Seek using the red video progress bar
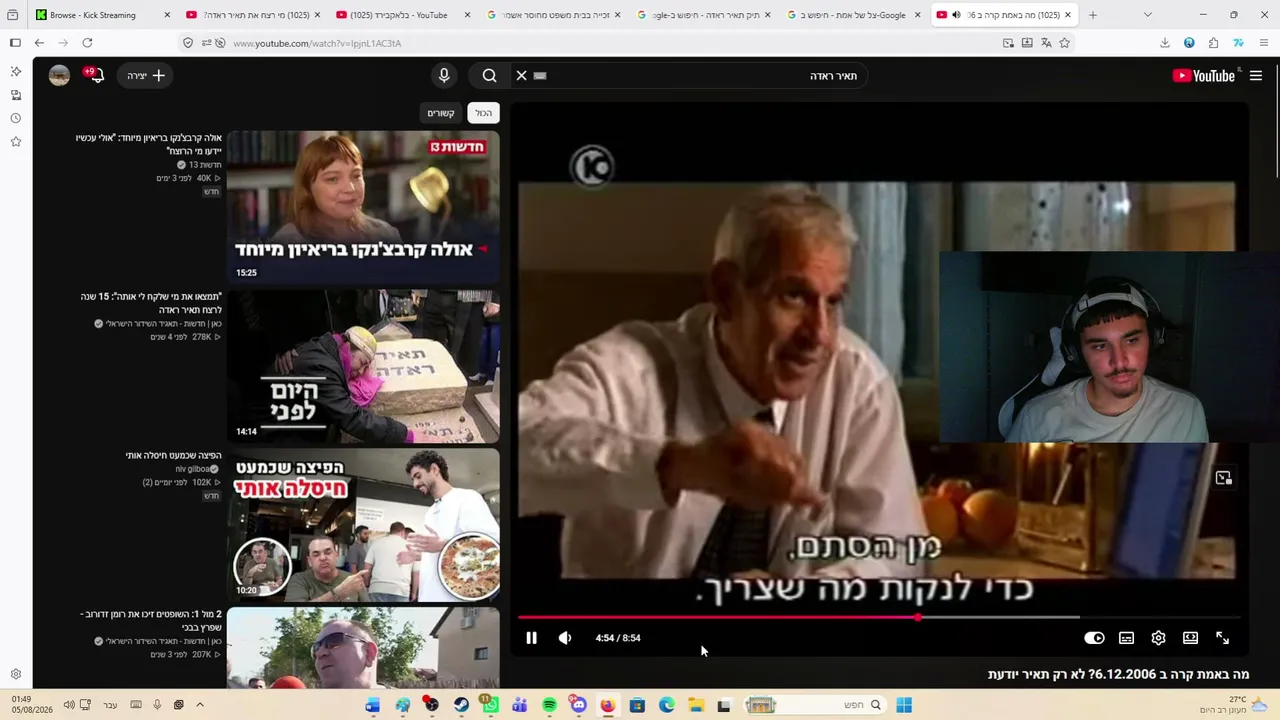The image size is (1280, 720). pyautogui.click(x=879, y=617)
